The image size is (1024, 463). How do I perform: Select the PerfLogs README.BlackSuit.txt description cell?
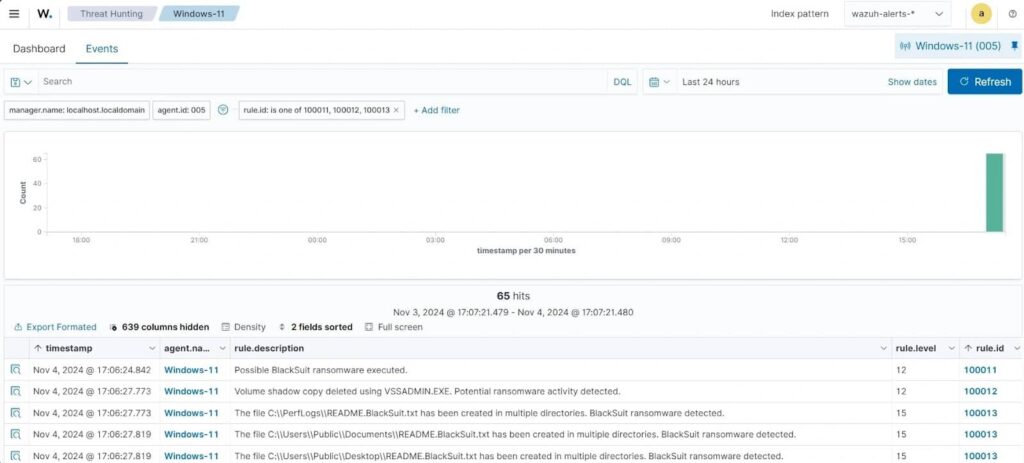479,413
